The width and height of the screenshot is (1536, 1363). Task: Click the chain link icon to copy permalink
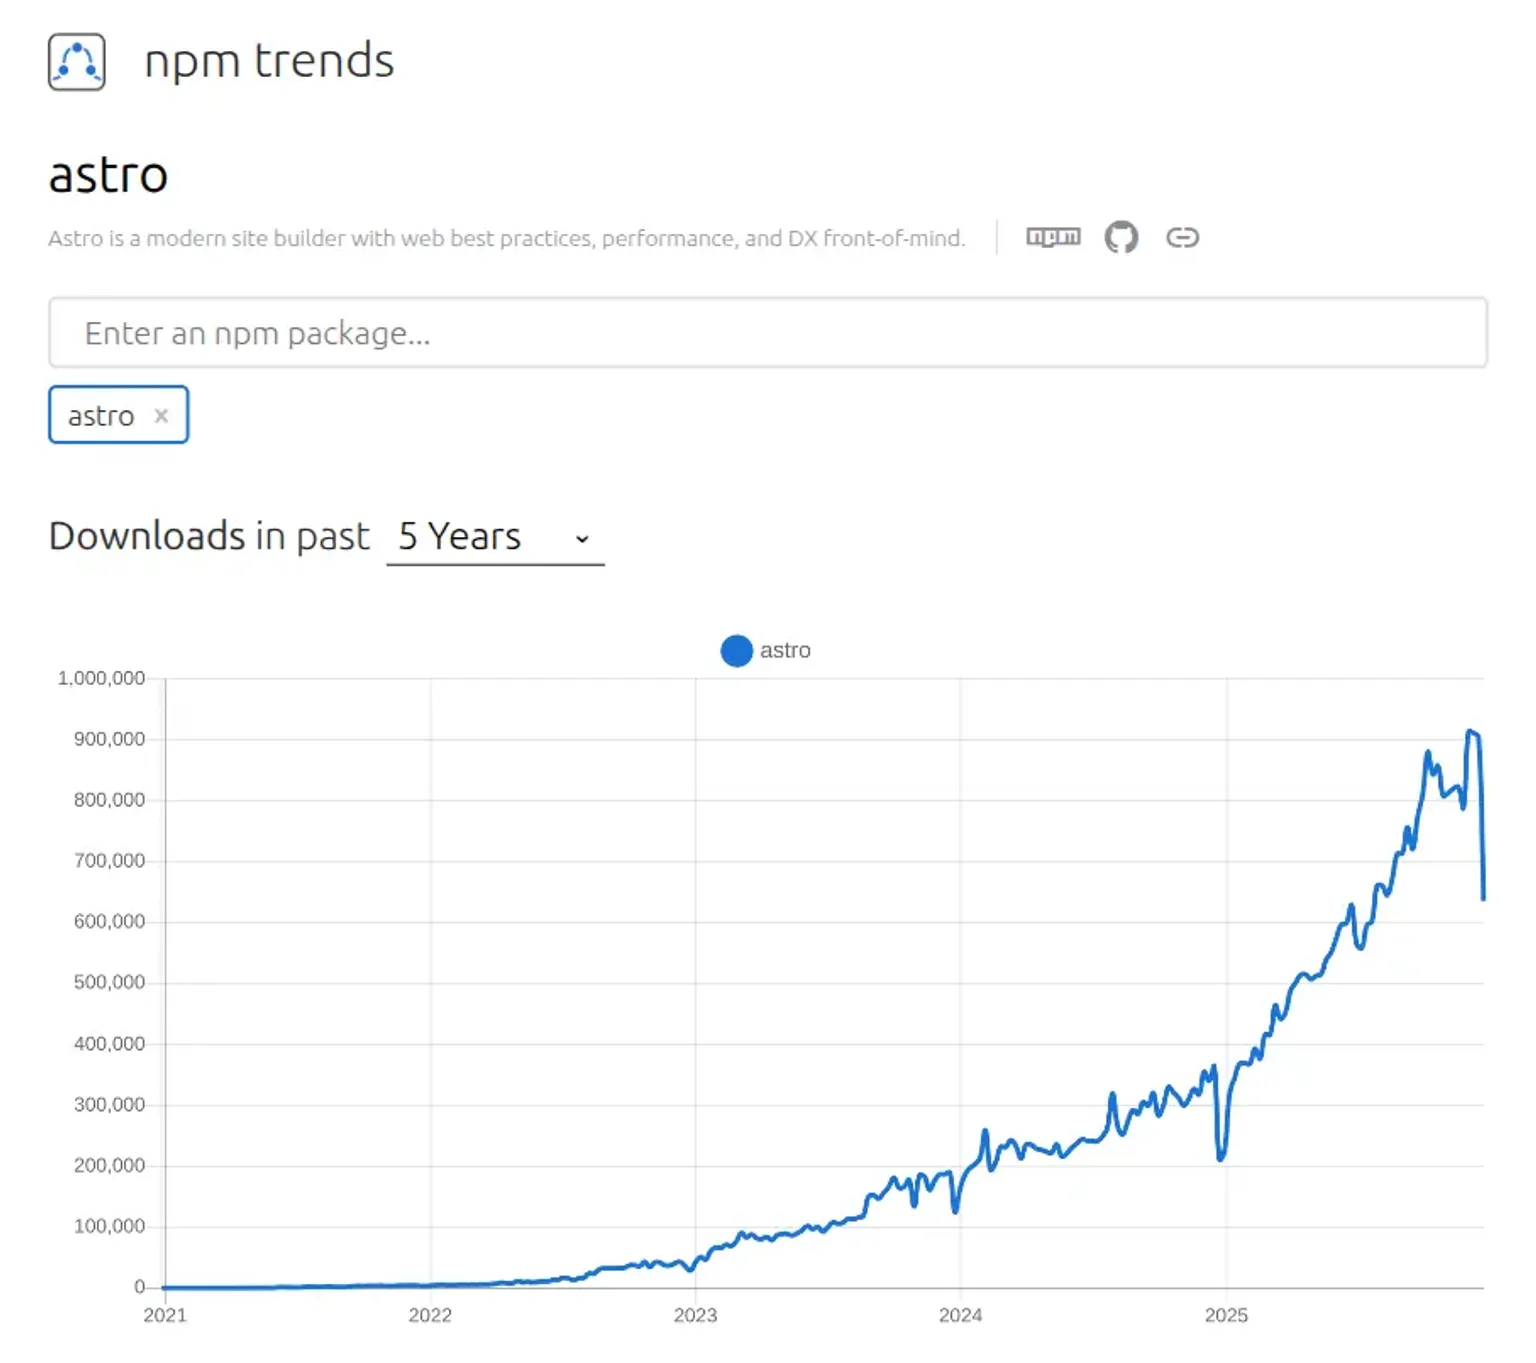click(x=1184, y=237)
